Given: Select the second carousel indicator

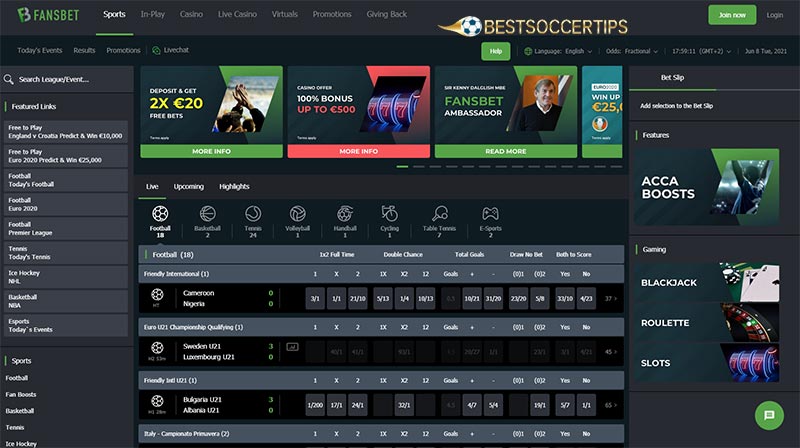Looking at the screenshot, I should pyautogui.click(x=419, y=166).
